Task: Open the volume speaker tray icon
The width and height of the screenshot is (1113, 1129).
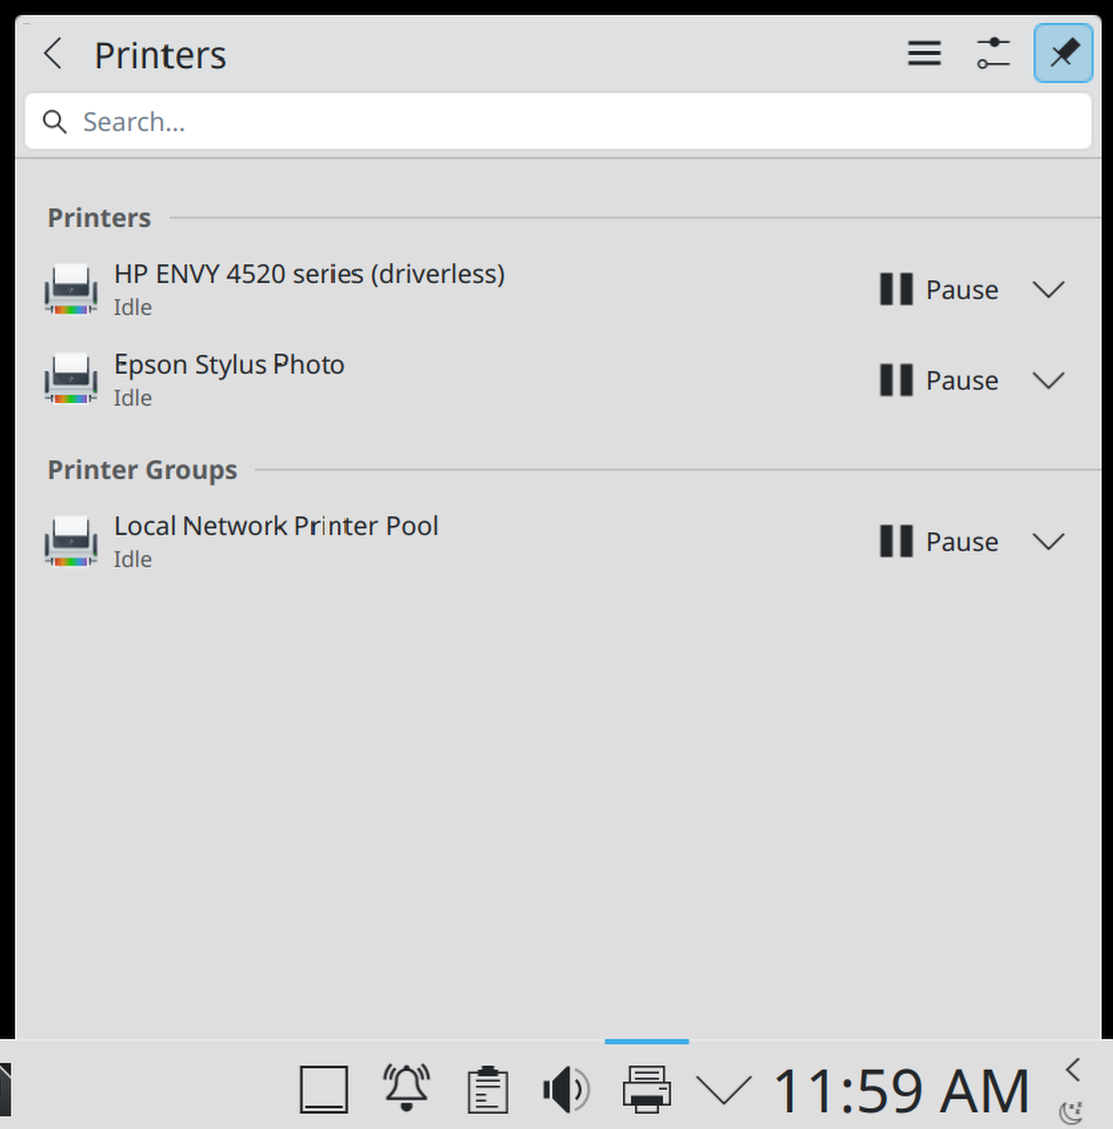Action: point(566,1089)
